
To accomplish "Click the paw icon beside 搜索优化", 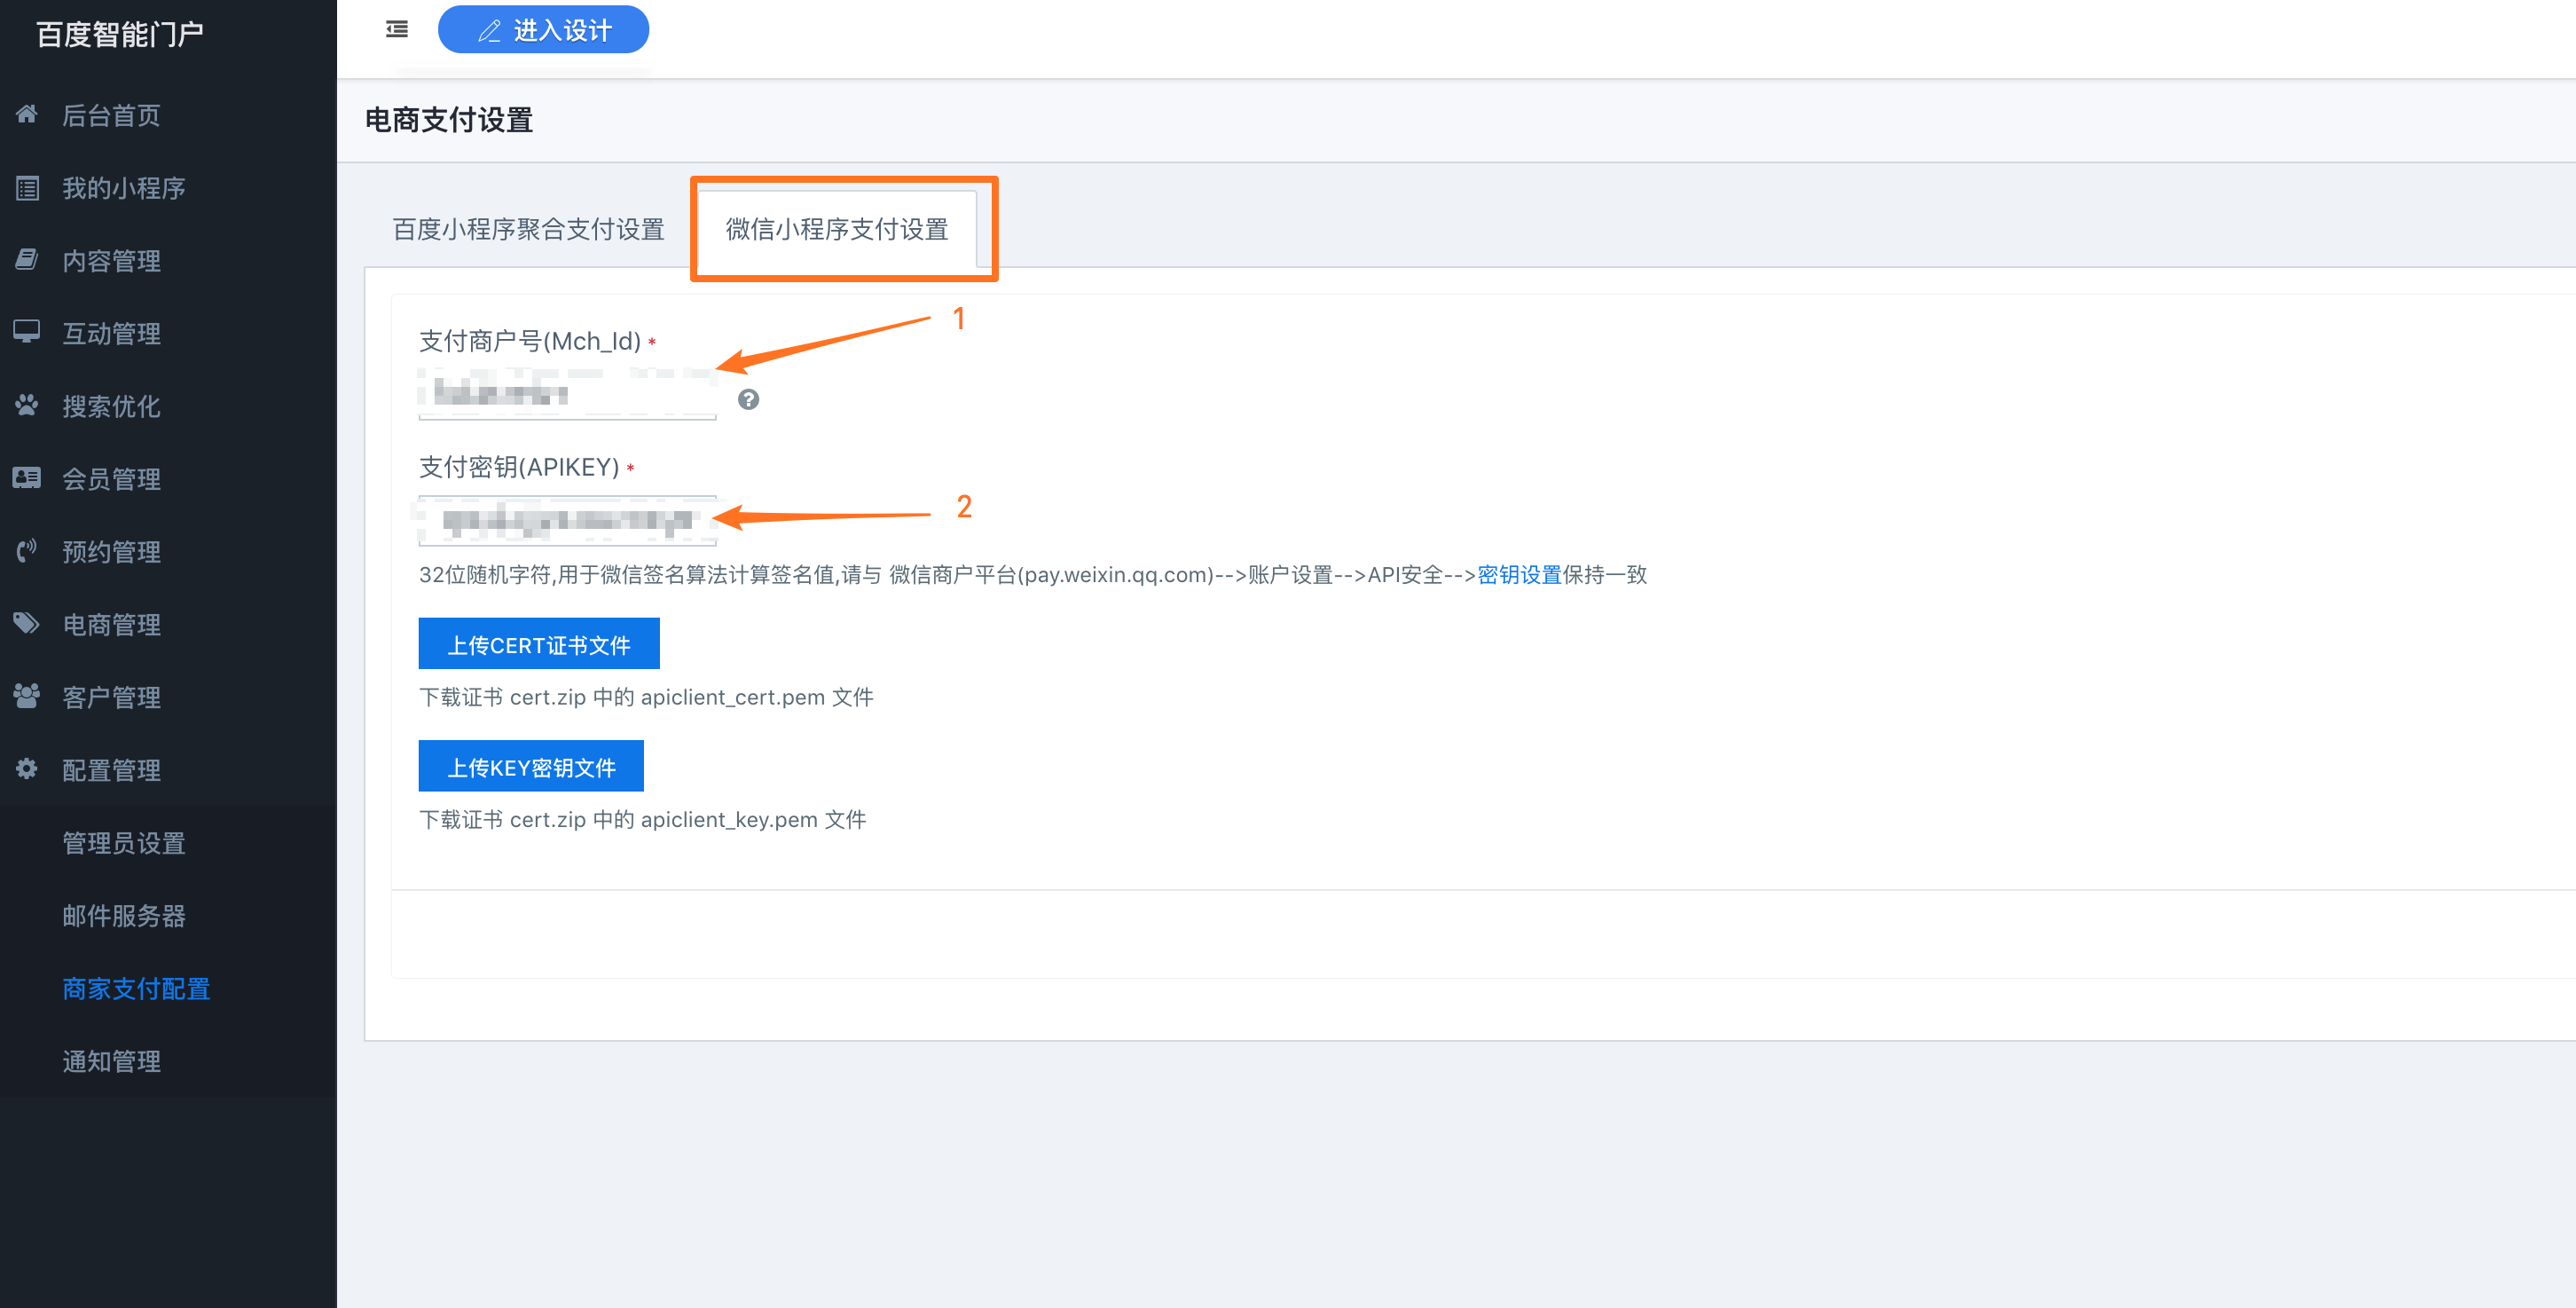I will (x=27, y=405).
